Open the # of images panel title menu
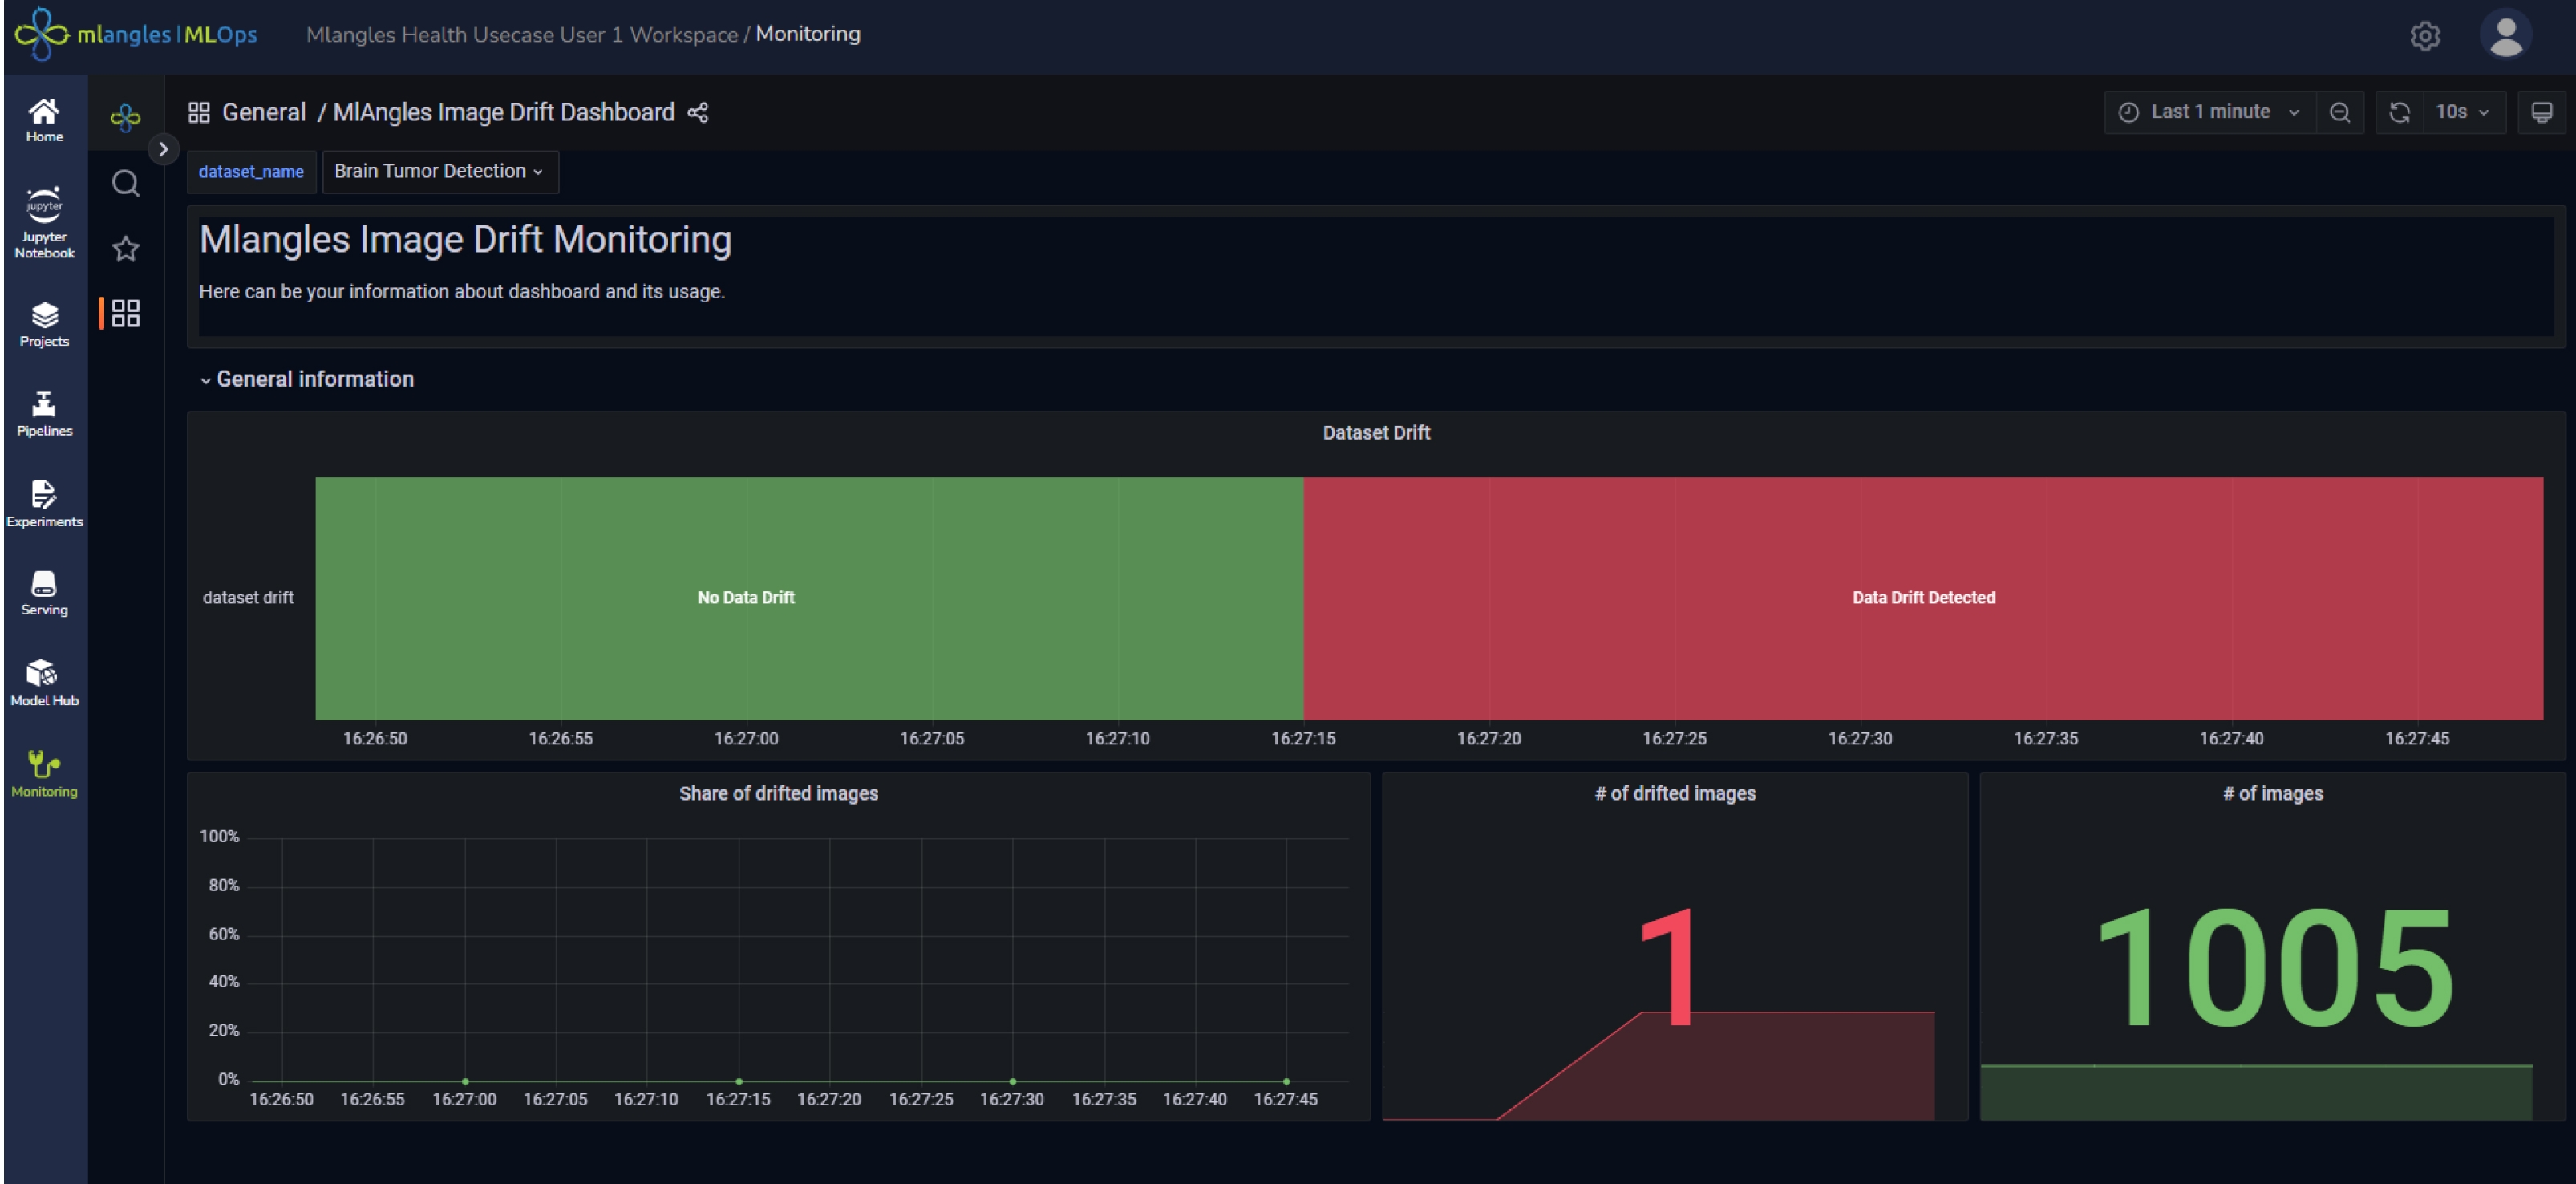The image size is (2576, 1184). coord(2273,793)
